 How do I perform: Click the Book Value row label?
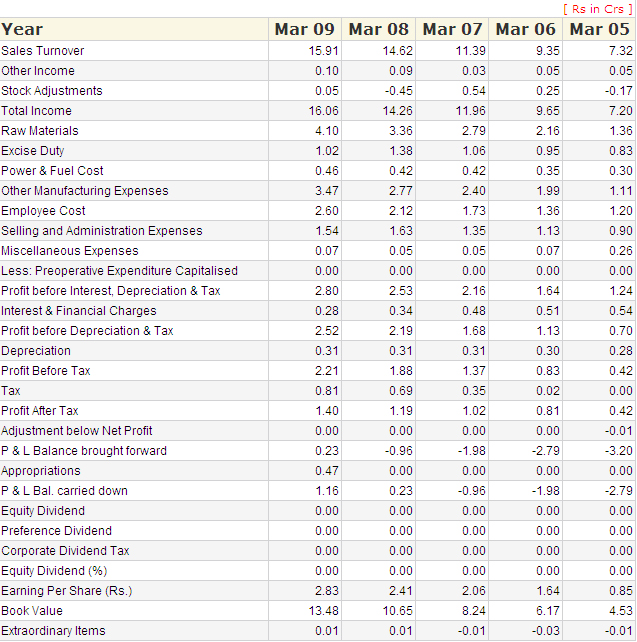tap(32, 611)
